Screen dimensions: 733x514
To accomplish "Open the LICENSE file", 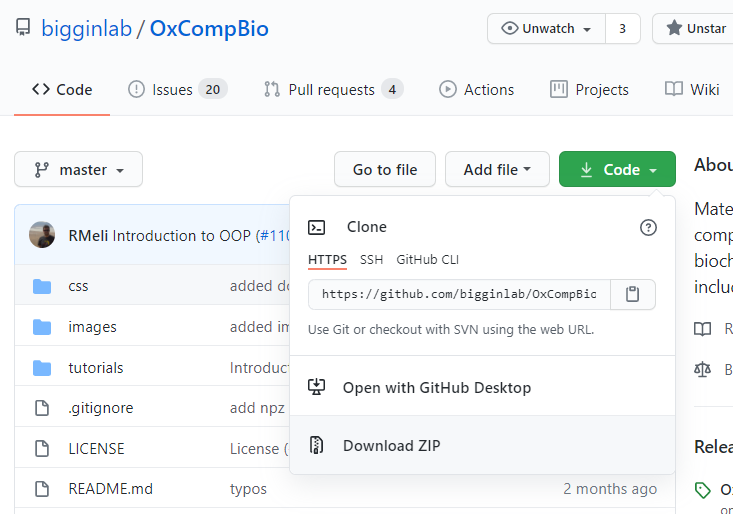I will (x=96, y=449).
